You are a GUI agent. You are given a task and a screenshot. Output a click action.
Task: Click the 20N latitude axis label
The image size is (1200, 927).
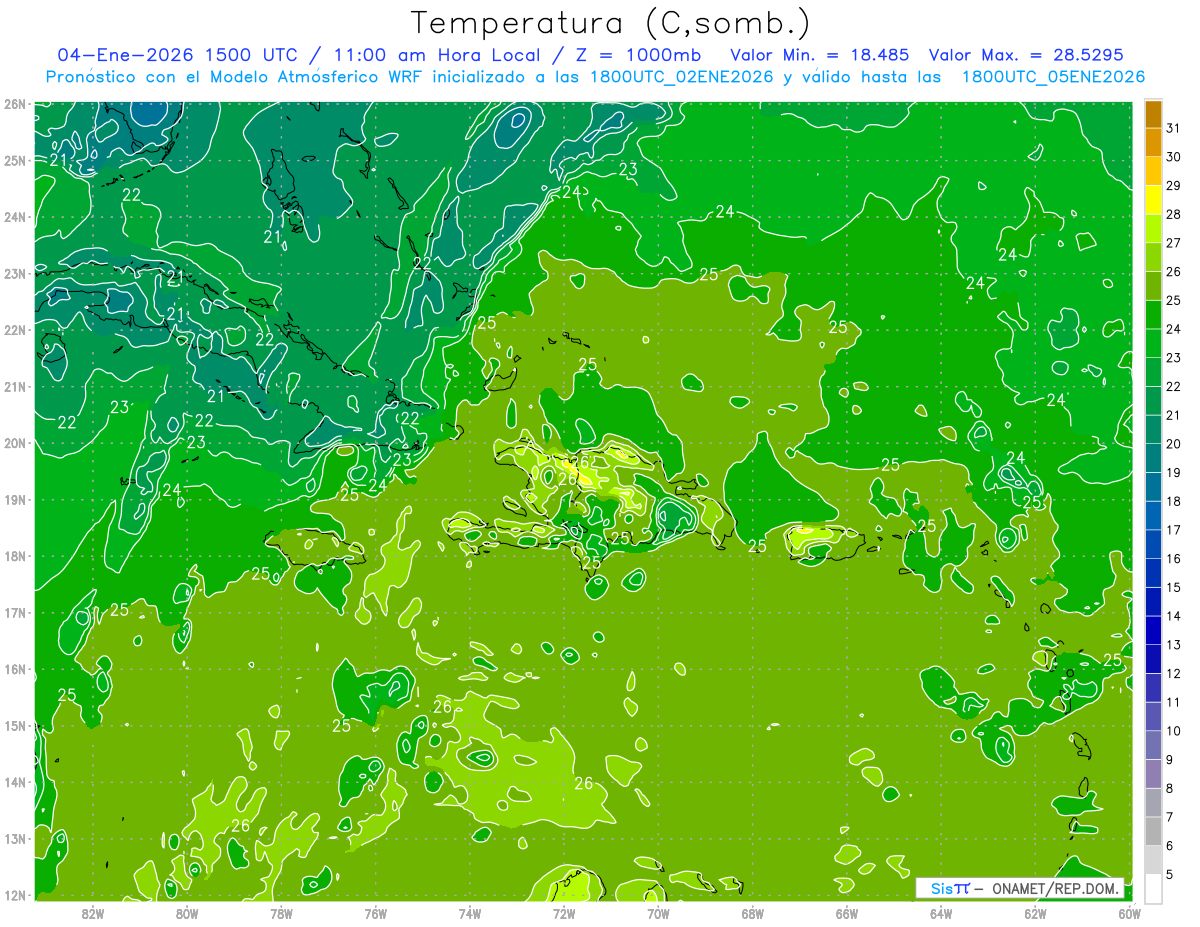click(15, 443)
